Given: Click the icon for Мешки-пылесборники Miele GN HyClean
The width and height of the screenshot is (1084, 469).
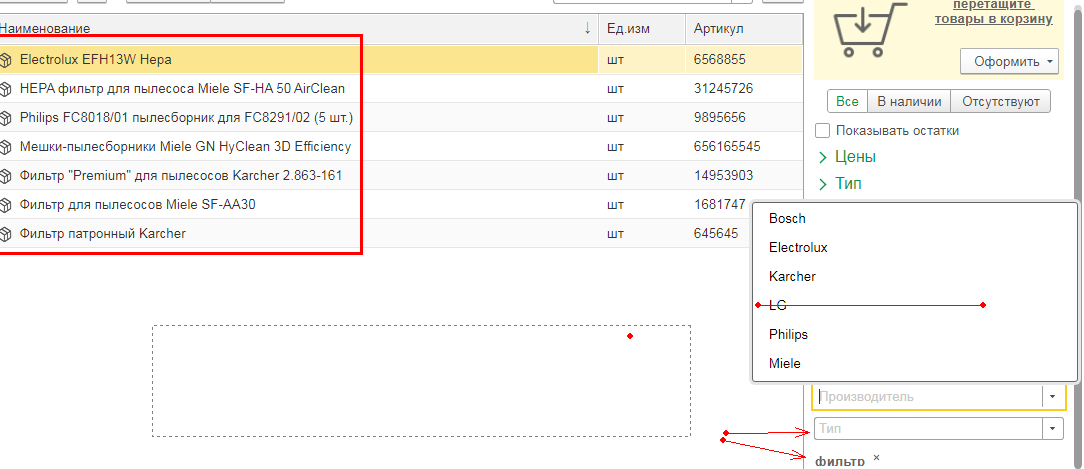Looking at the screenshot, I should point(7,147).
